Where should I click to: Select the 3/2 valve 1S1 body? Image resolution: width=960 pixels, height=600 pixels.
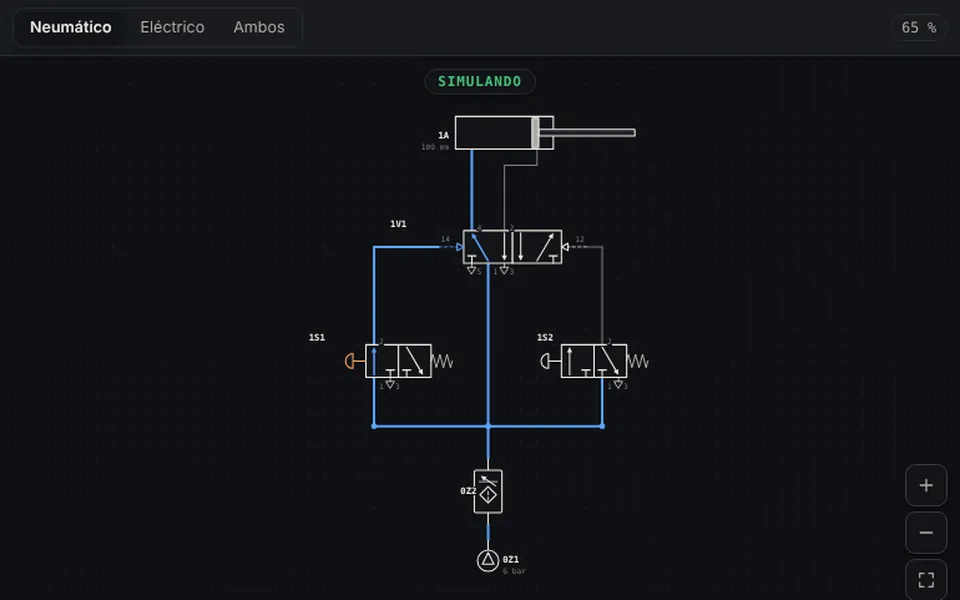click(x=398, y=361)
